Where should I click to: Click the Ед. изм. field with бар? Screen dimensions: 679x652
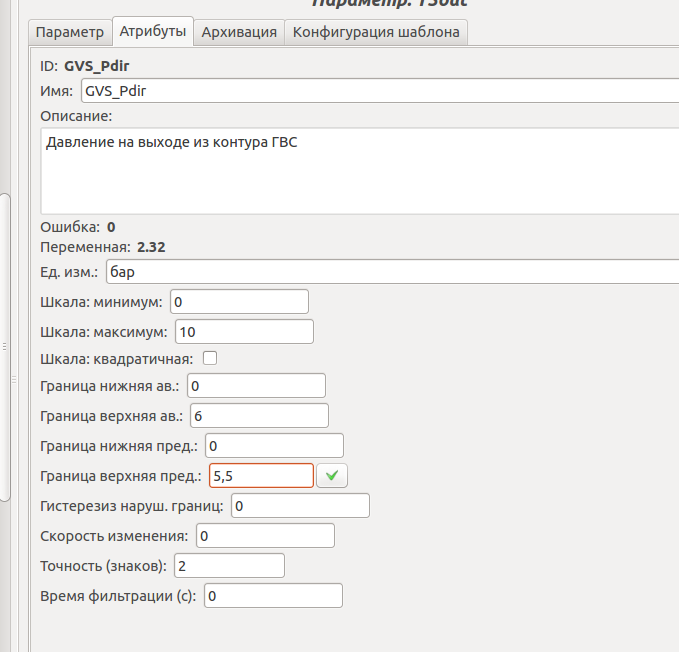click(390, 272)
